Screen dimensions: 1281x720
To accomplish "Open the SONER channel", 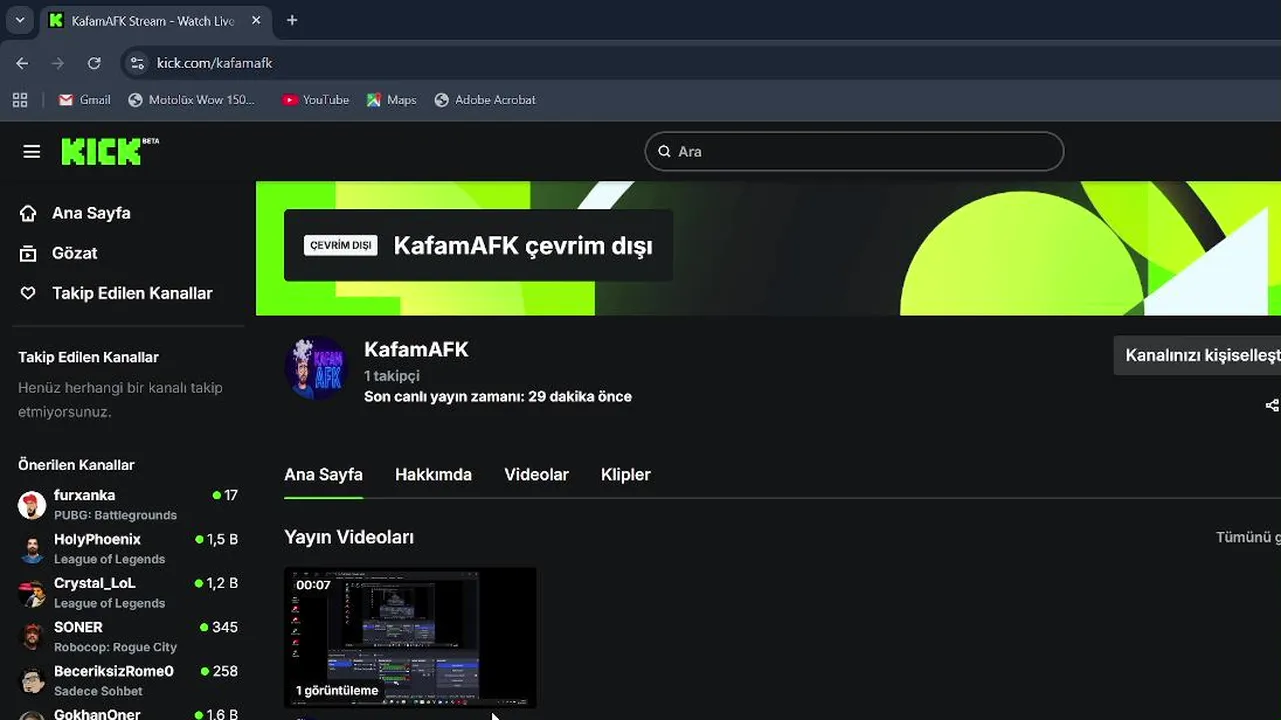I will (128, 637).
